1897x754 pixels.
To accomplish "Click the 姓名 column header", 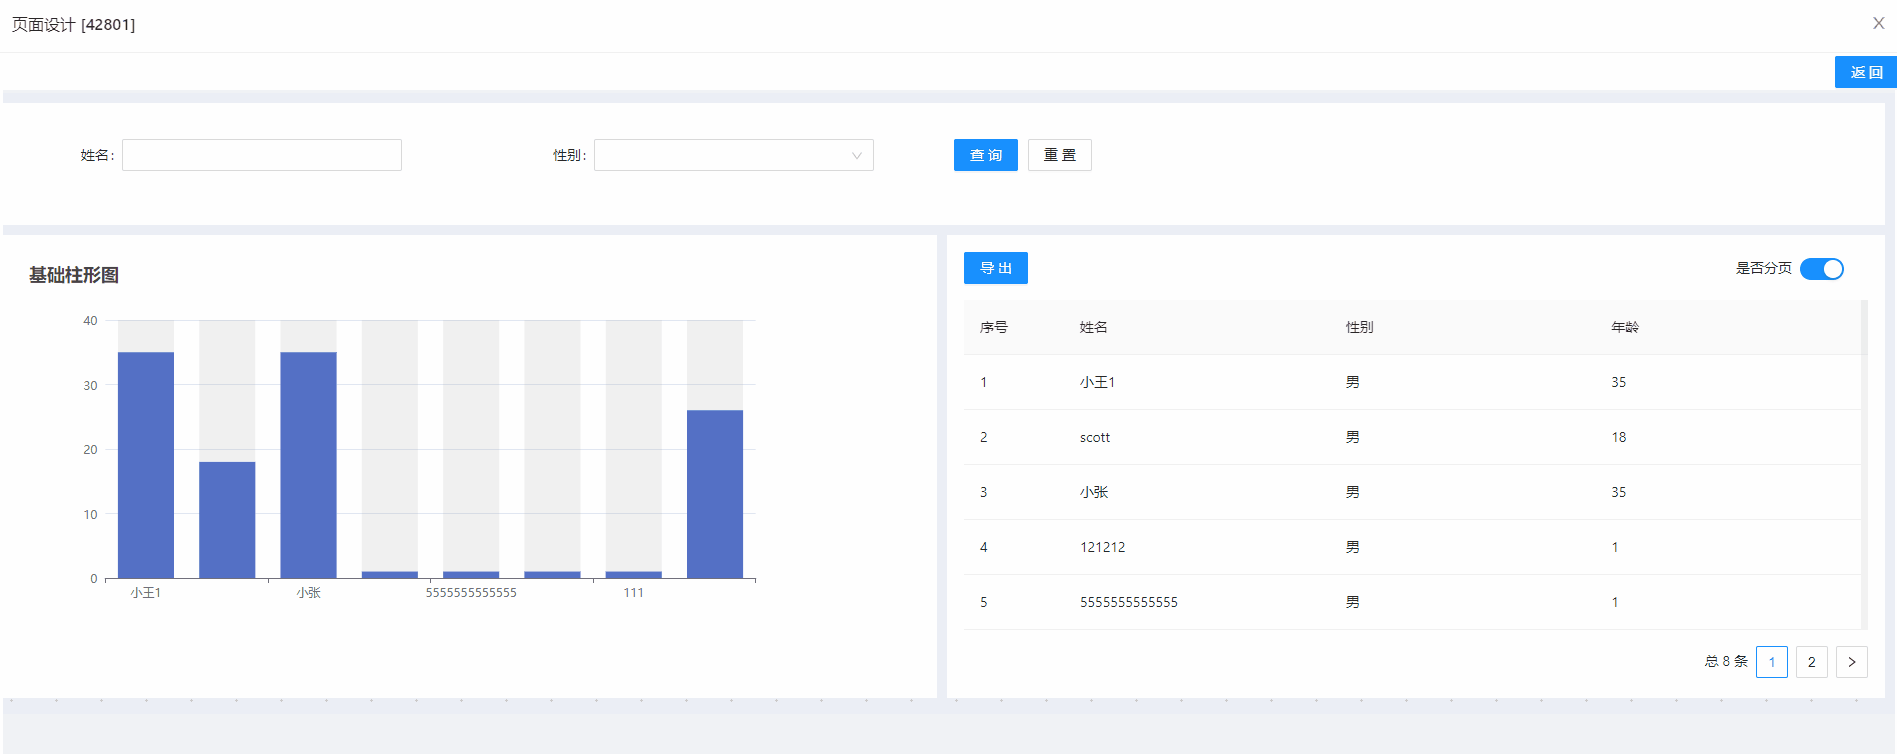I will [x=1093, y=327].
